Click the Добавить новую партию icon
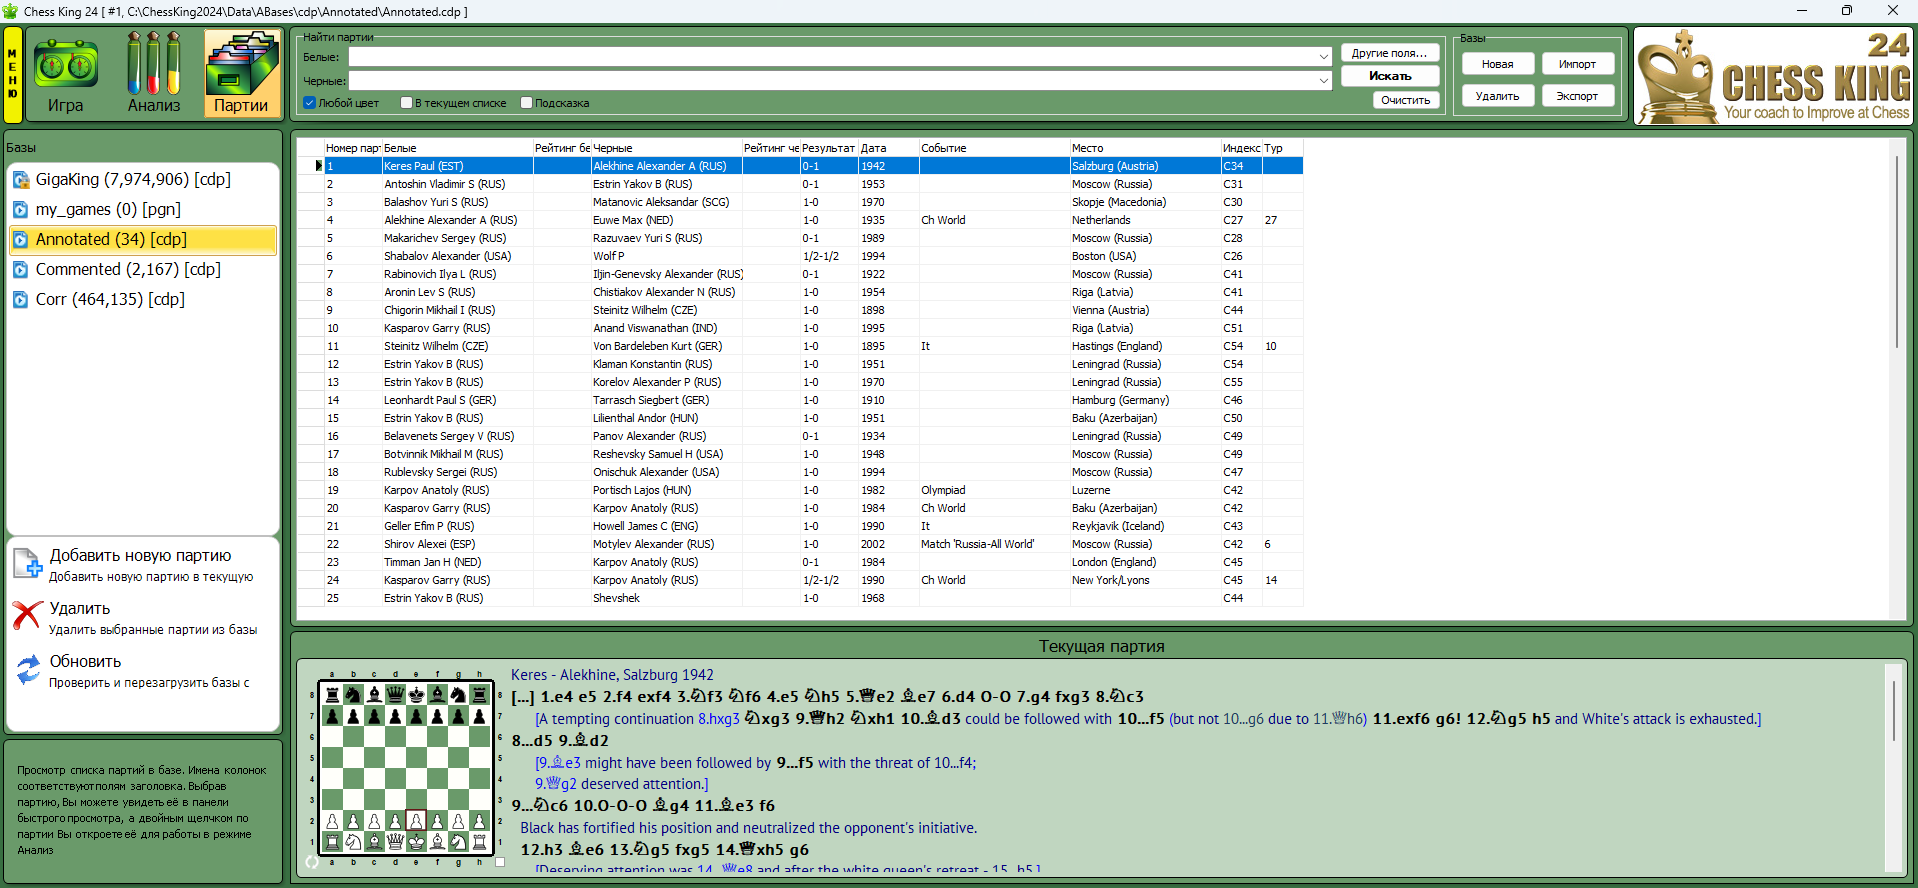Image resolution: width=1918 pixels, height=888 pixels. (x=27, y=563)
